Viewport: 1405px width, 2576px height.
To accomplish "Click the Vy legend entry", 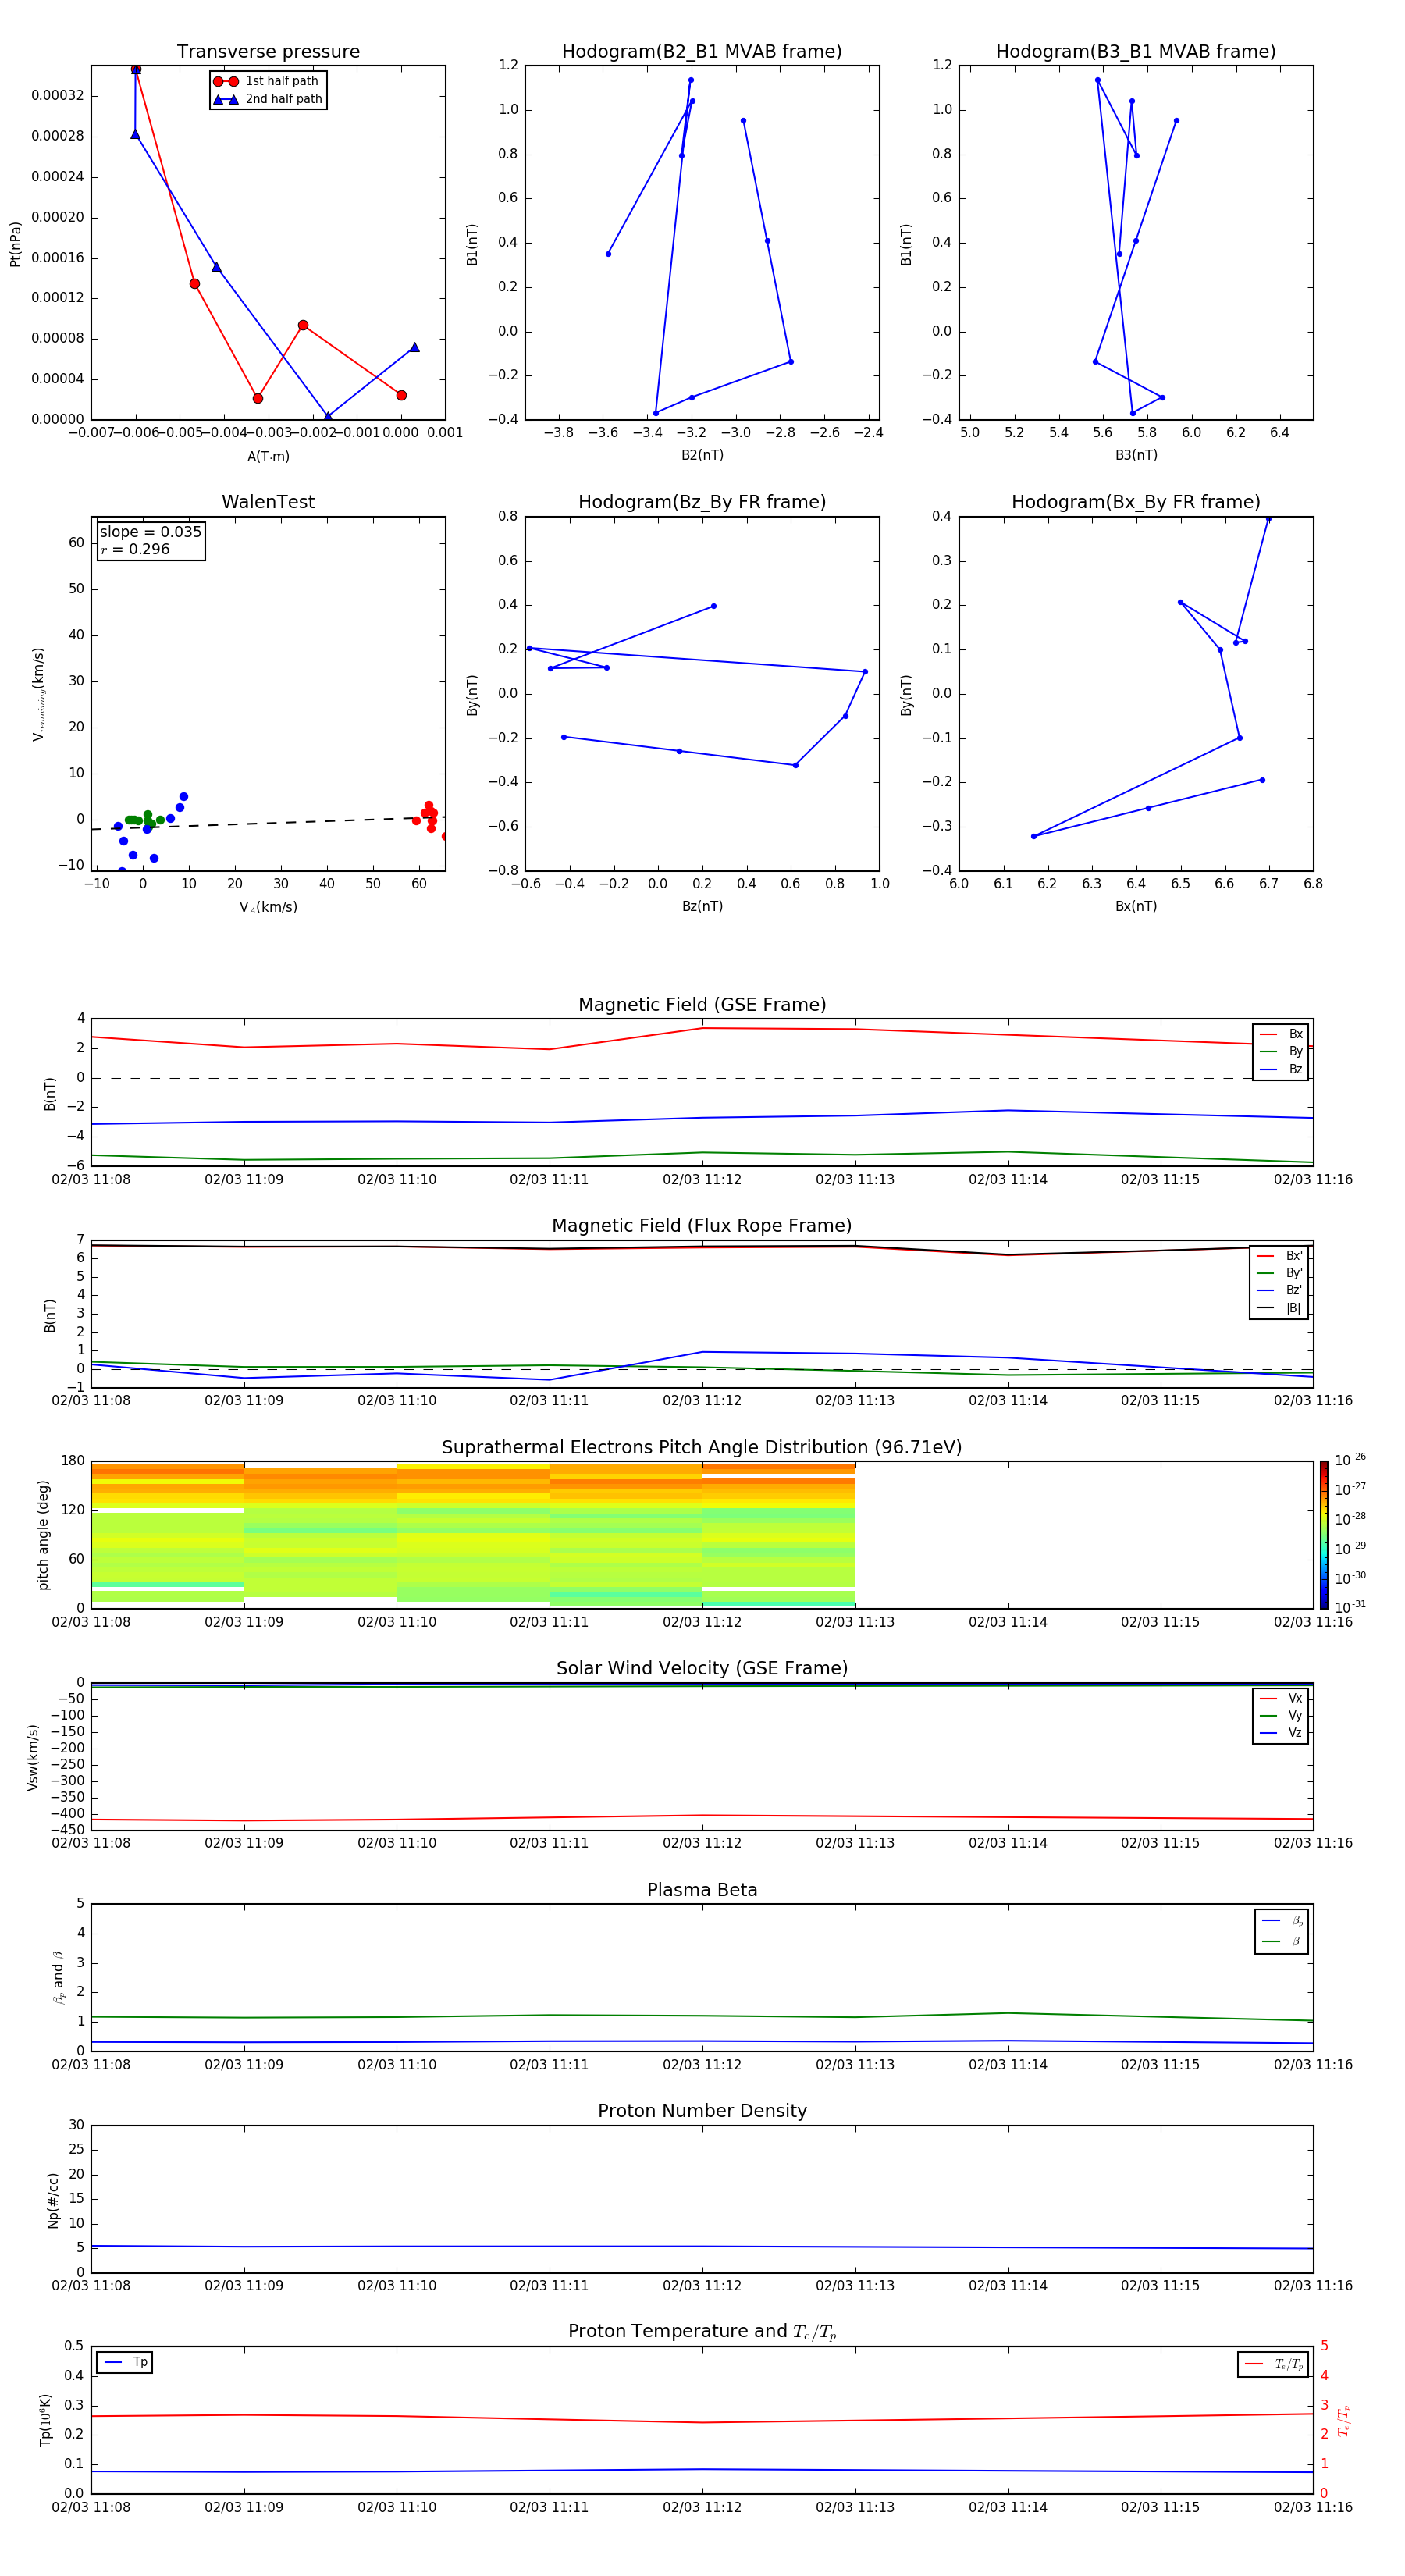I will coord(1281,1715).
